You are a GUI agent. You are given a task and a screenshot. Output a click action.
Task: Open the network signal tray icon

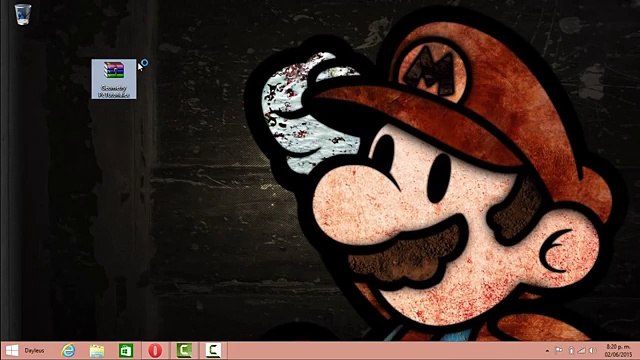point(582,351)
